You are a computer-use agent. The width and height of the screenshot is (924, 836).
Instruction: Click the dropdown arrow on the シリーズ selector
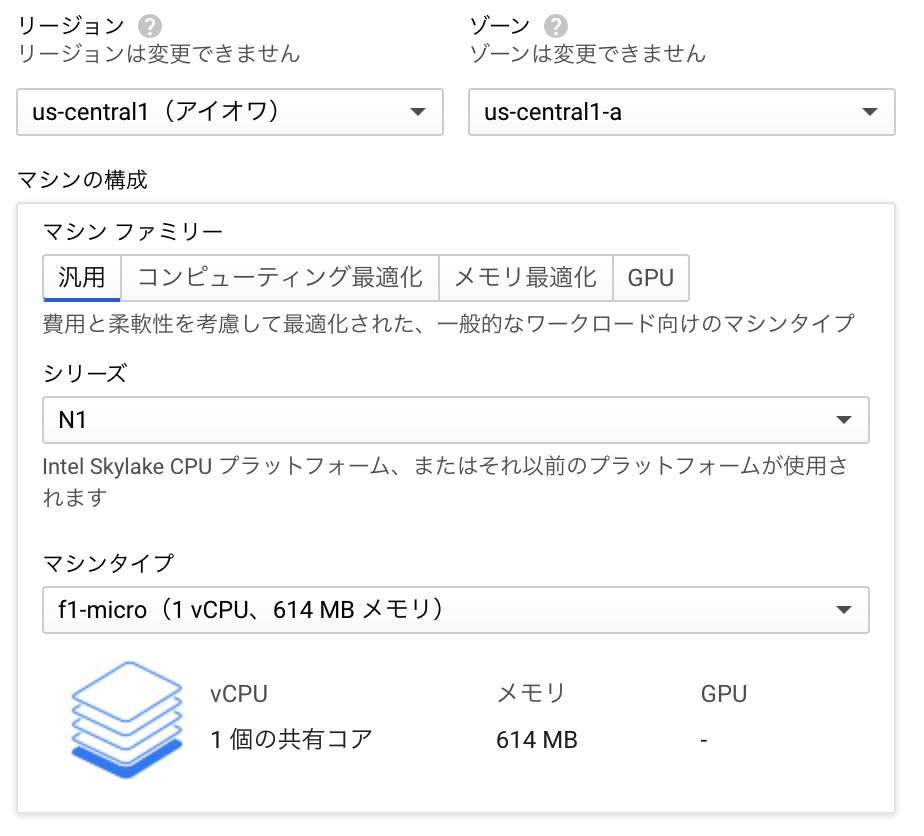coord(848,420)
